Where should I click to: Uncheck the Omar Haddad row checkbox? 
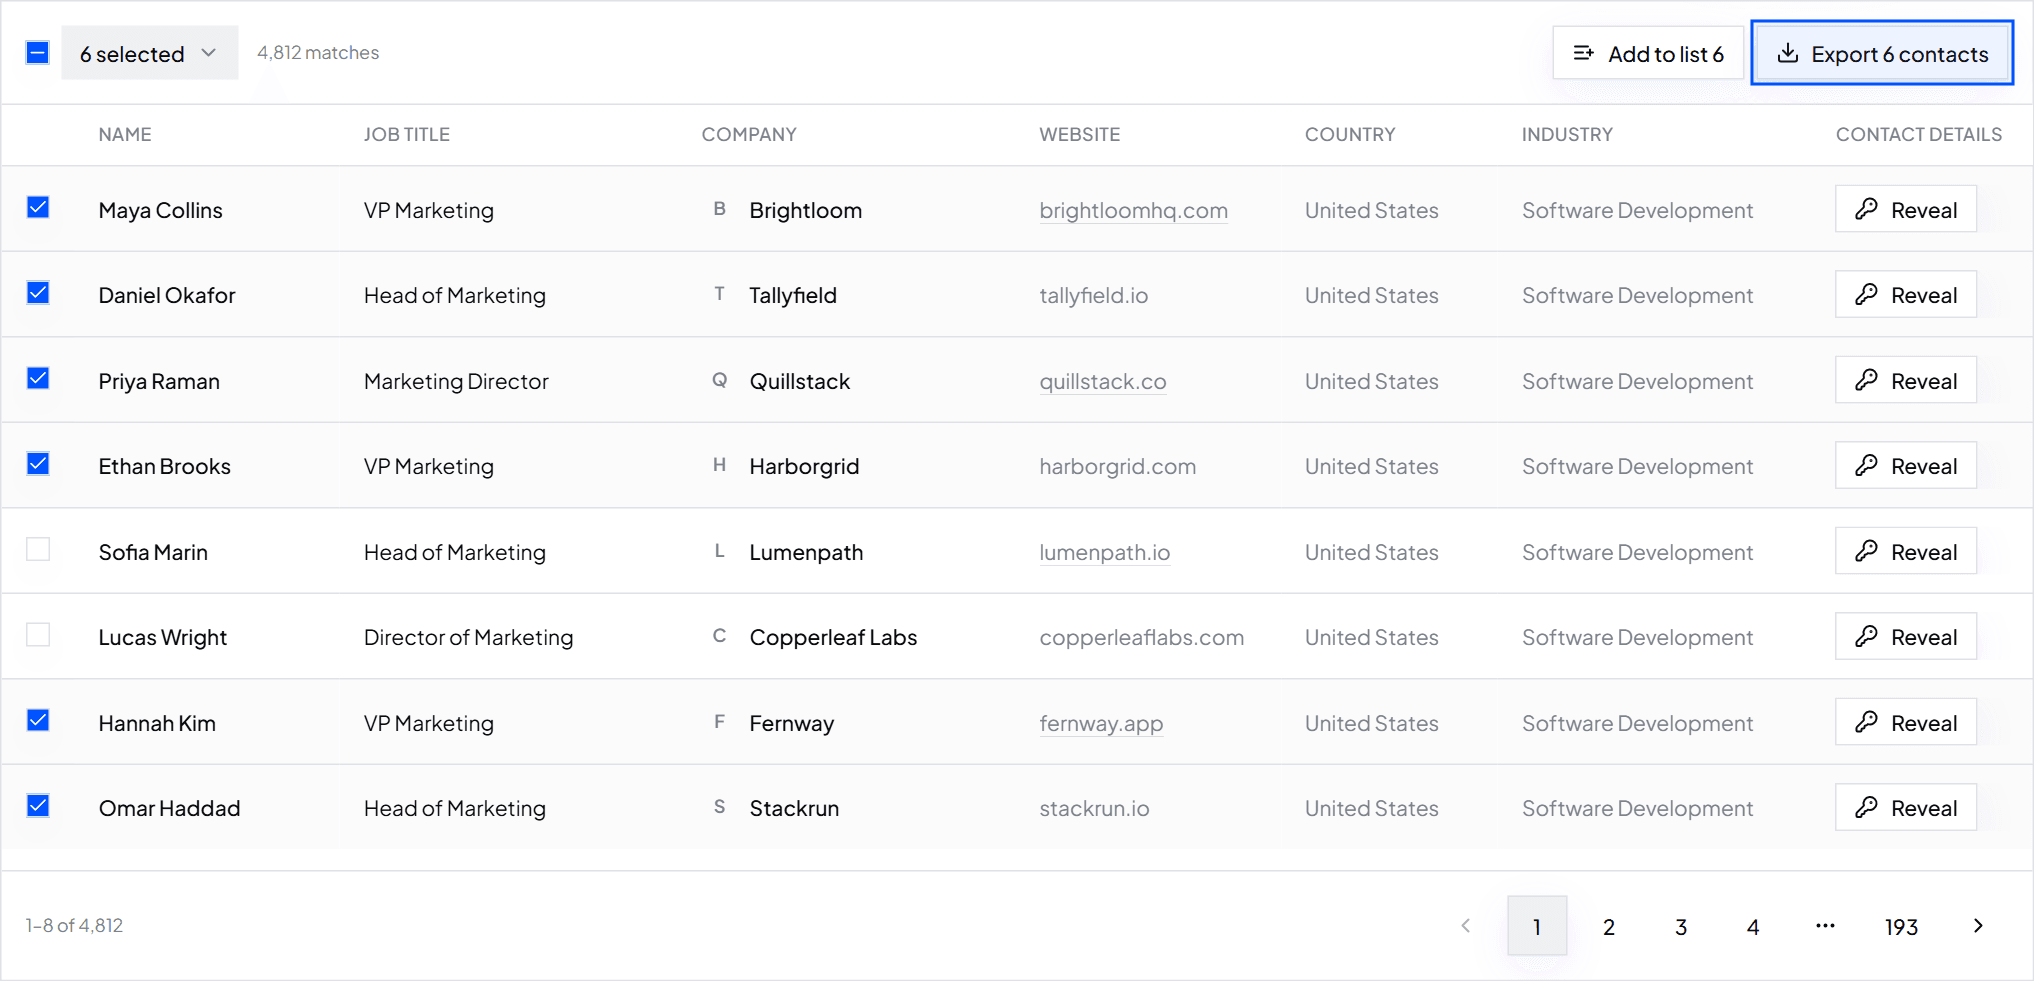coord(38,806)
